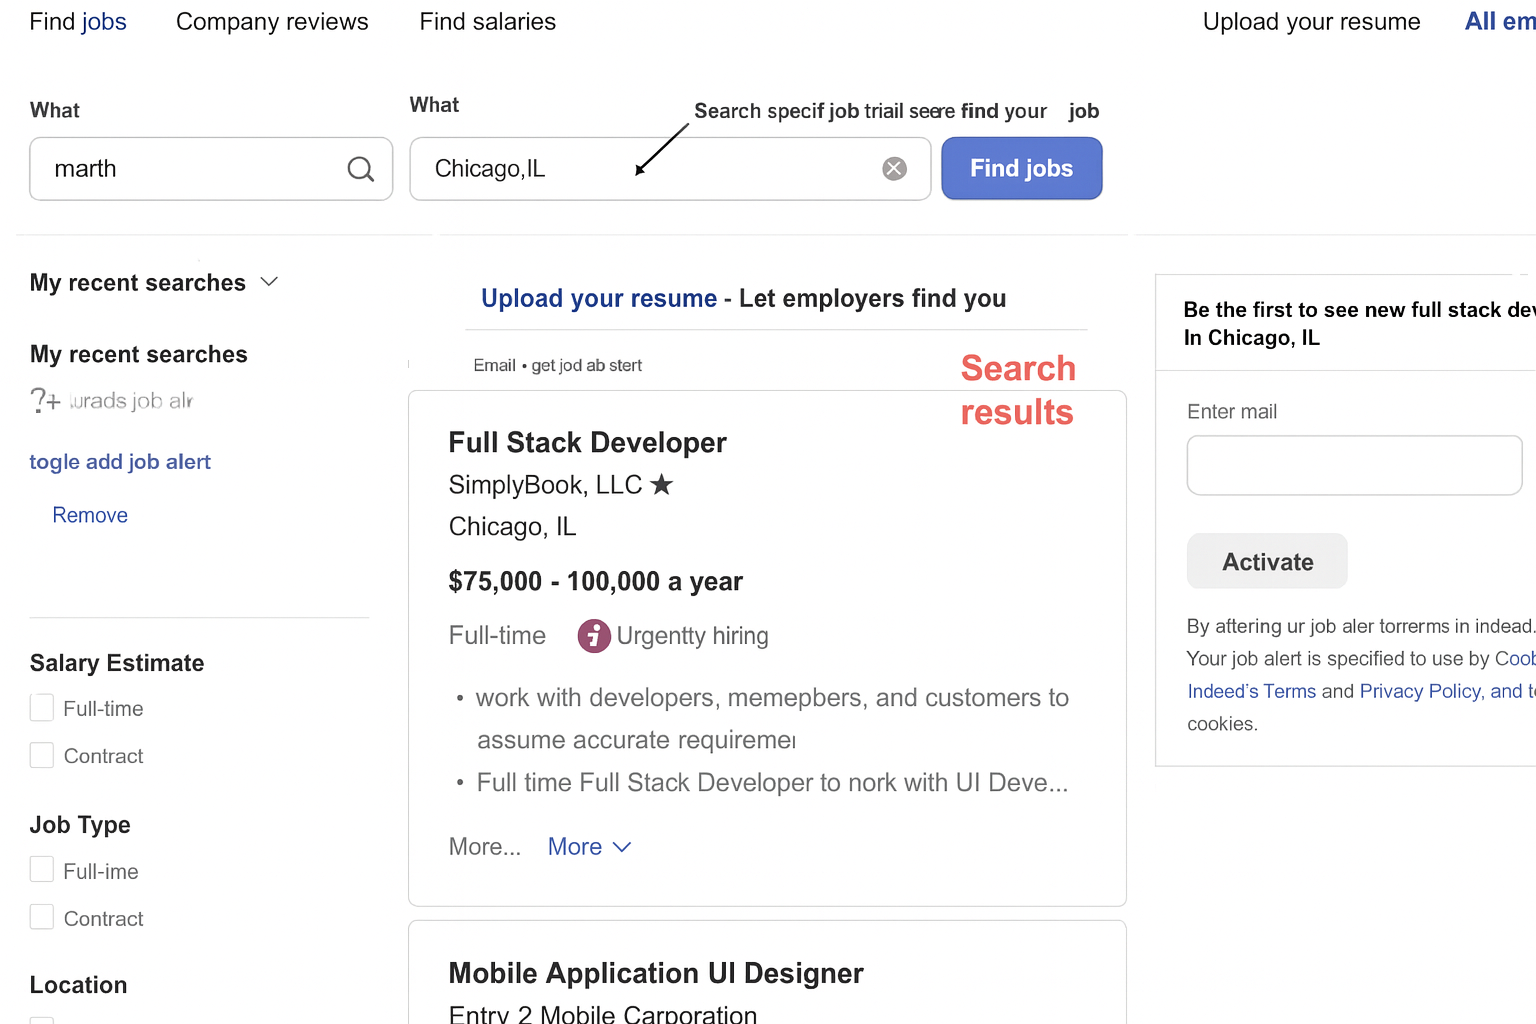Open the Full Stack Developer job title
The width and height of the screenshot is (1536, 1024).
[587, 442]
